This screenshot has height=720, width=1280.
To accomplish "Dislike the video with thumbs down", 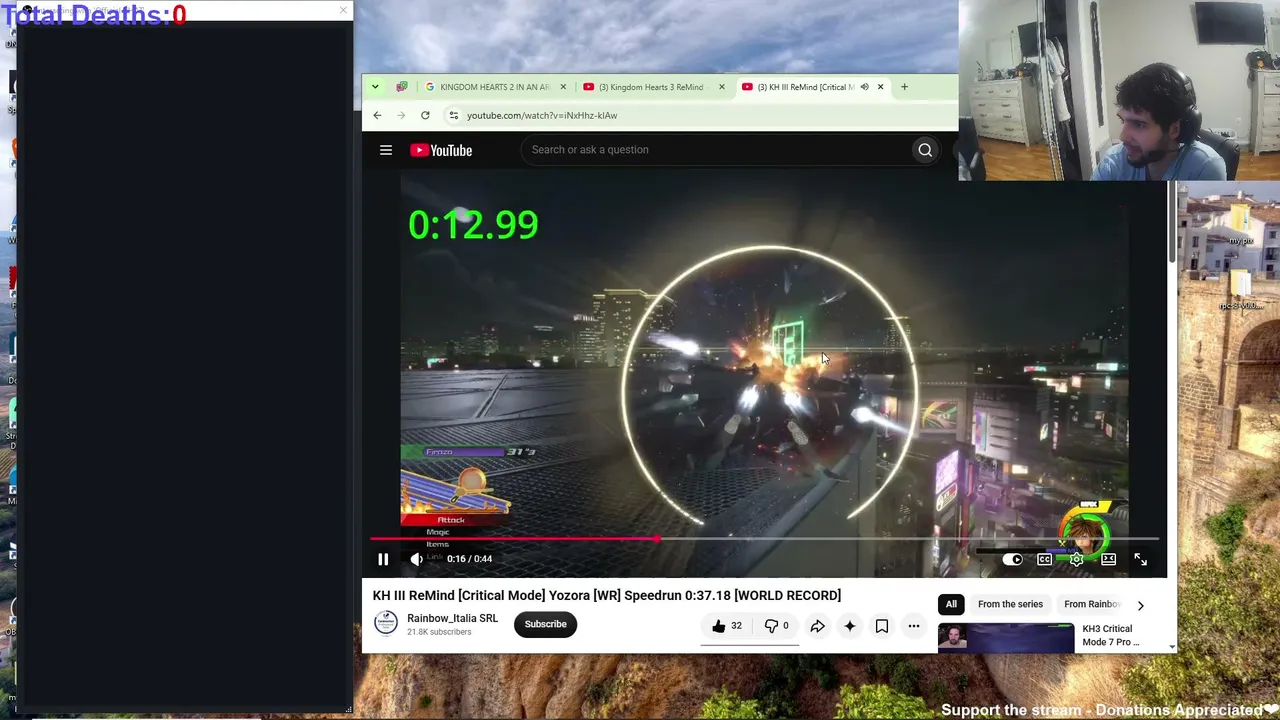I will coord(776,626).
